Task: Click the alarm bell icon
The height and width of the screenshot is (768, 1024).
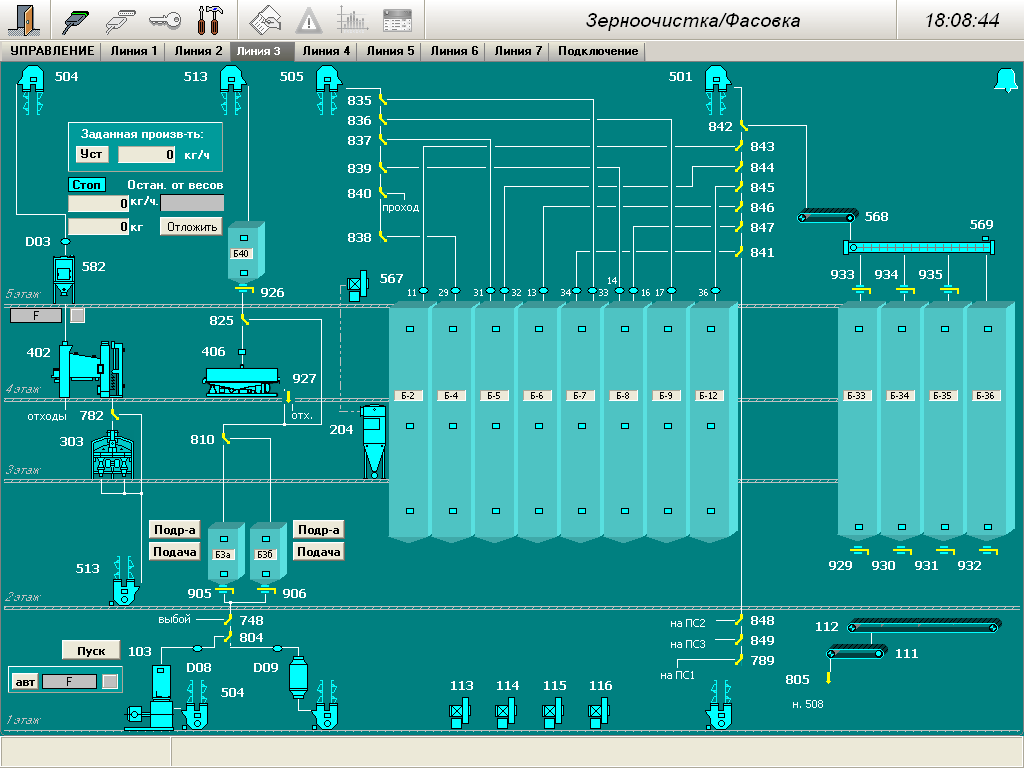Action: coord(1004,81)
